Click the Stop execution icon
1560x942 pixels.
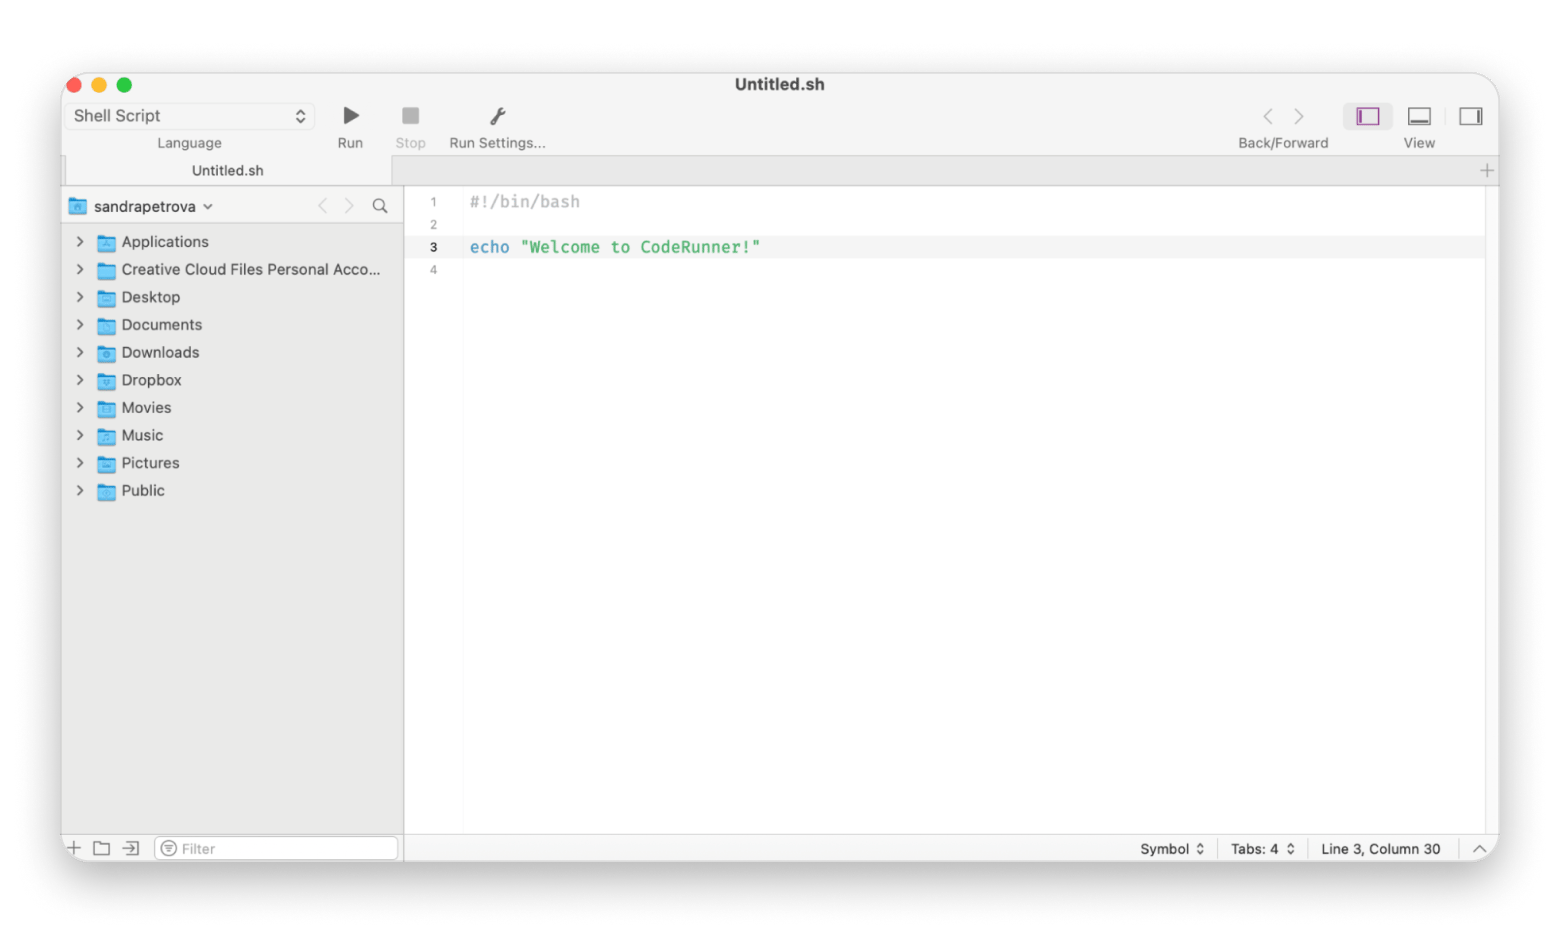410,115
